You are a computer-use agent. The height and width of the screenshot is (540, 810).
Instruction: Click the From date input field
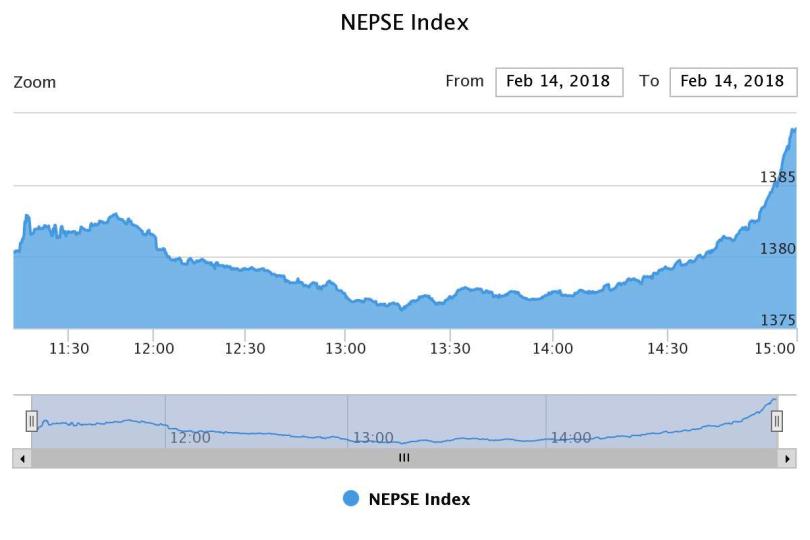(x=559, y=82)
